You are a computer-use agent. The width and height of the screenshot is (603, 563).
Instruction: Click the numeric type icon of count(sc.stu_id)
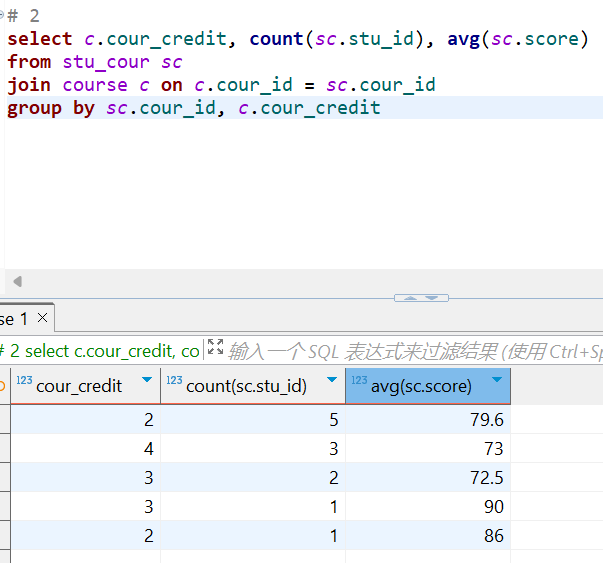point(174,381)
